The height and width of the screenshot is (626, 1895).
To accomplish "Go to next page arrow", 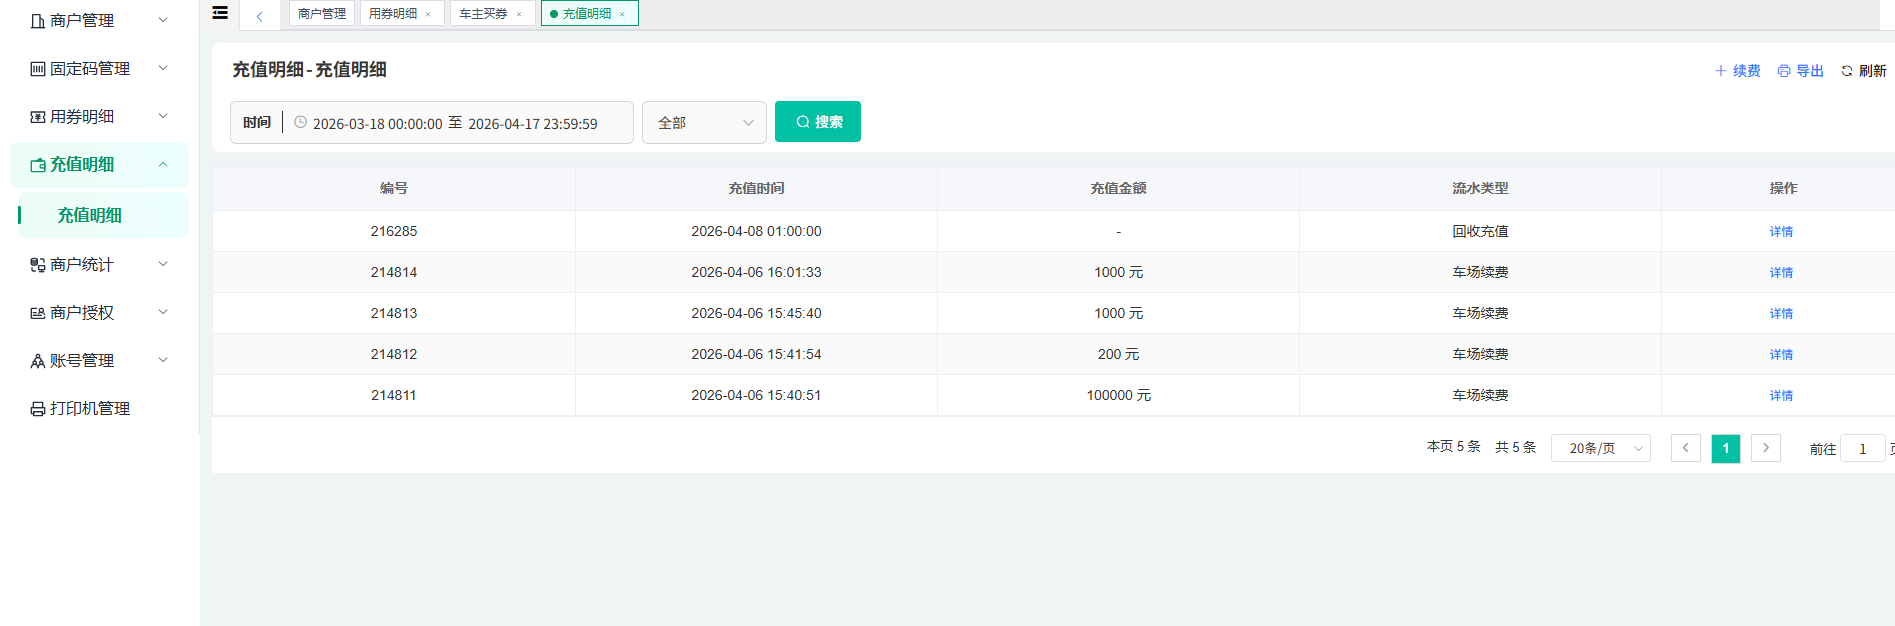I will pos(1766,448).
